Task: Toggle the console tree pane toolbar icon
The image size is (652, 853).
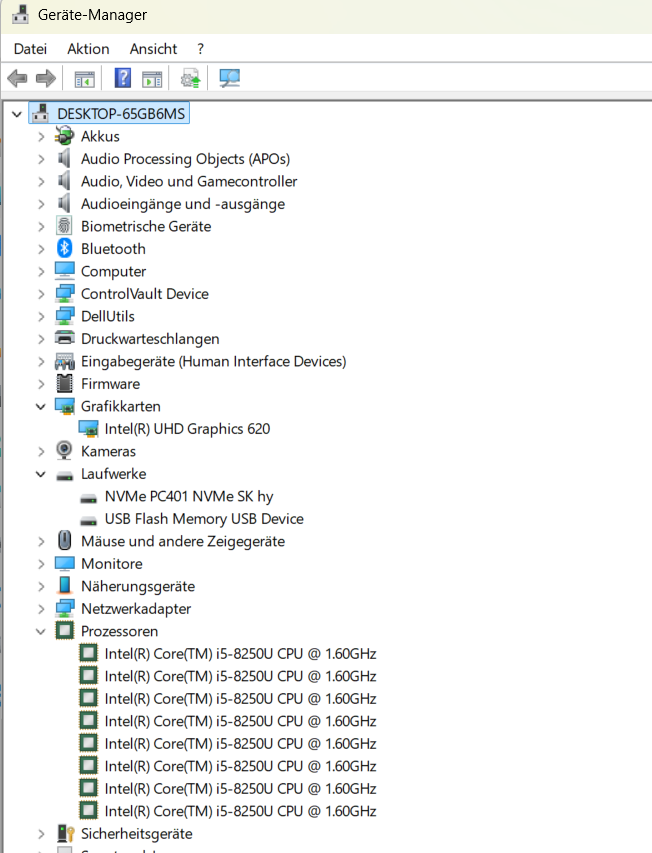Action: pos(84,79)
